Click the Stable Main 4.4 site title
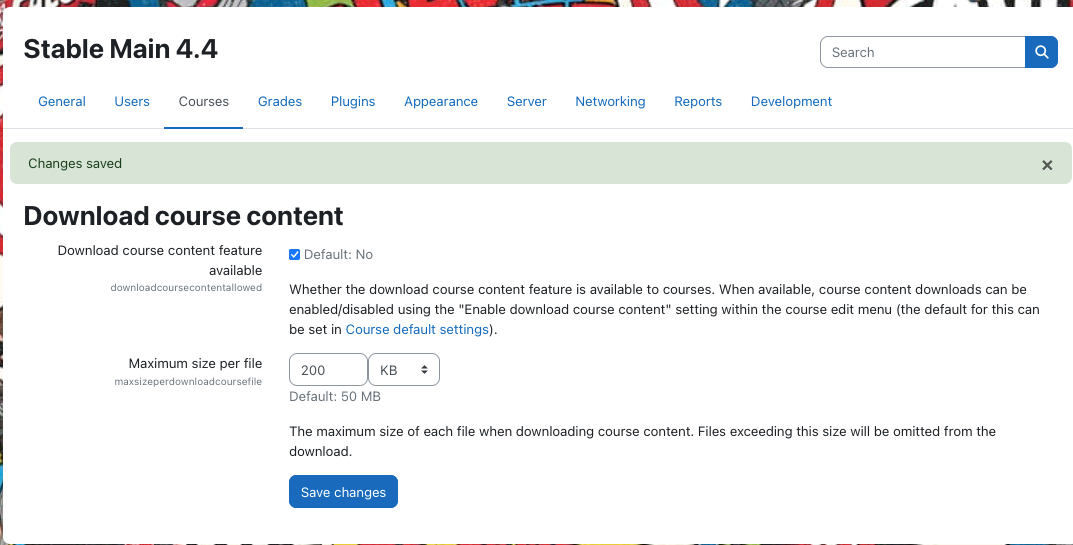 pos(120,49)
